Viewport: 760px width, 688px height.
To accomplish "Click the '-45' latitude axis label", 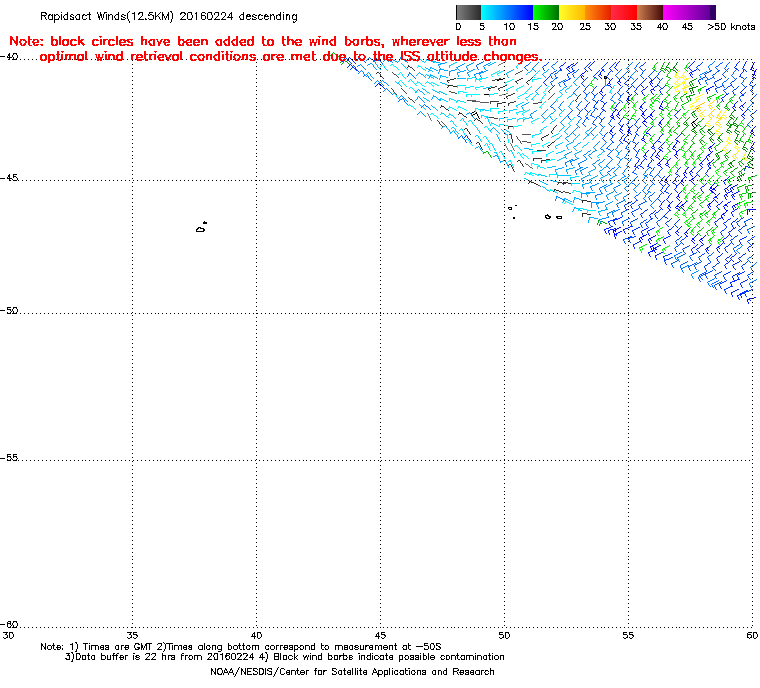I will click(9, 178).
